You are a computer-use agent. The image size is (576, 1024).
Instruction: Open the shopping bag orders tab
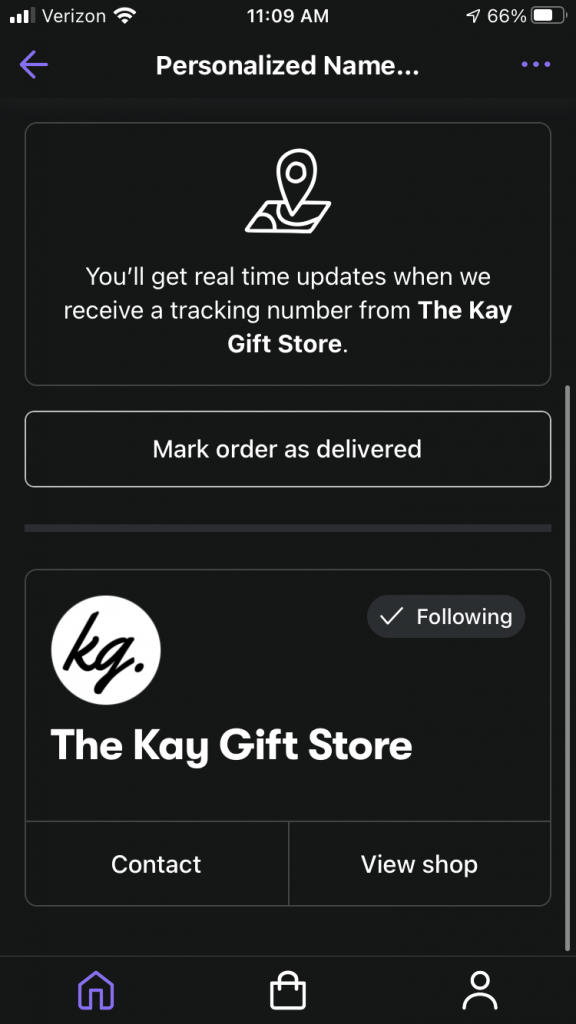click(288, 990)
